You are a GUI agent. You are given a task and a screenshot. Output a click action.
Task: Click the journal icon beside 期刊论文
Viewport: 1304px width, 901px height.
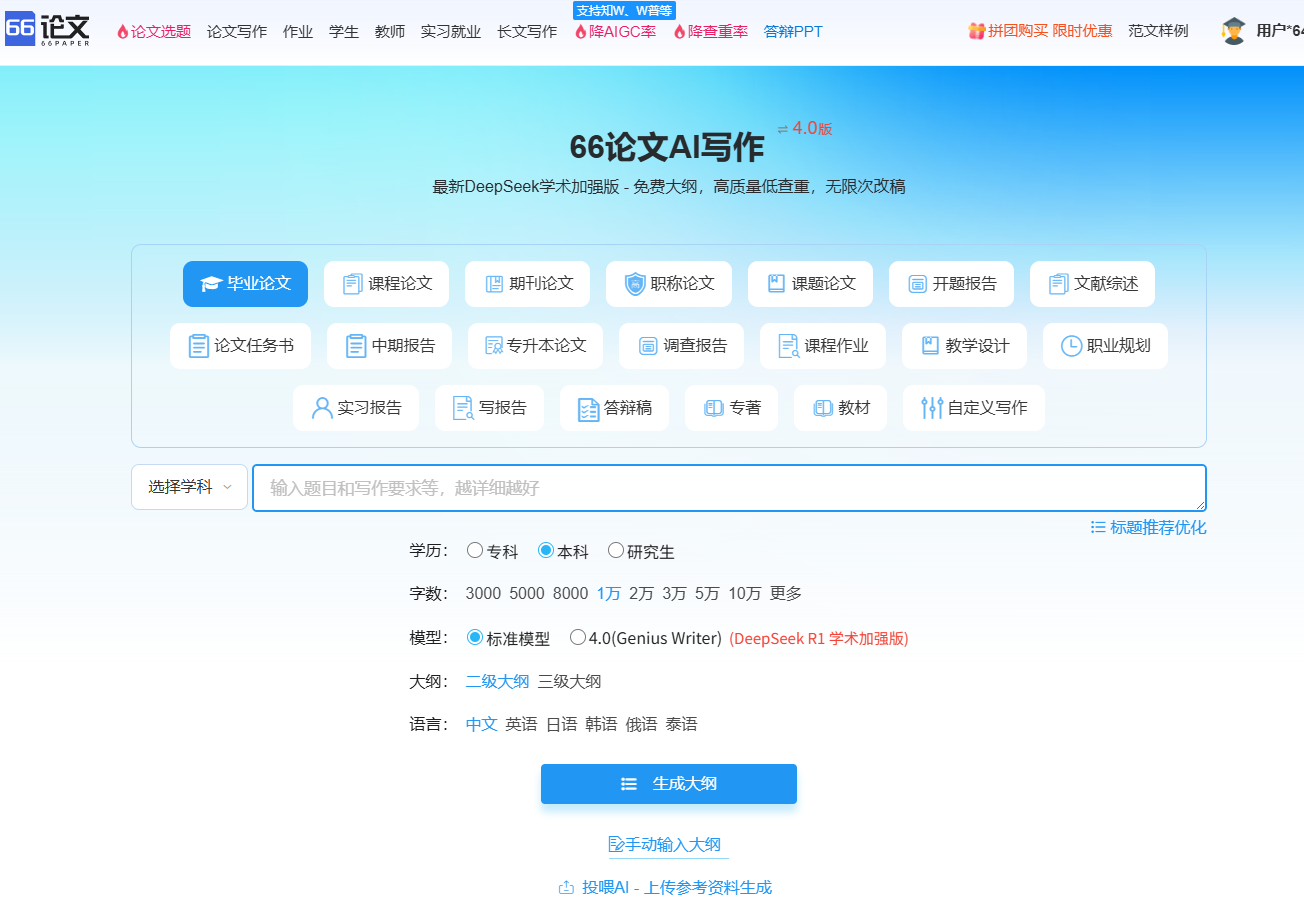pyautogui.click(x=494, y=284)
